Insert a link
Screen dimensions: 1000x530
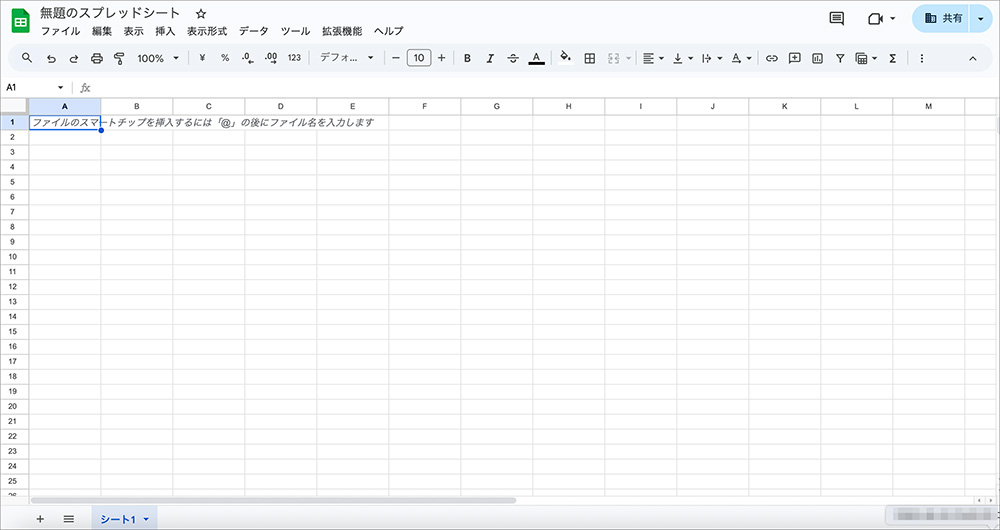[772, 59]
